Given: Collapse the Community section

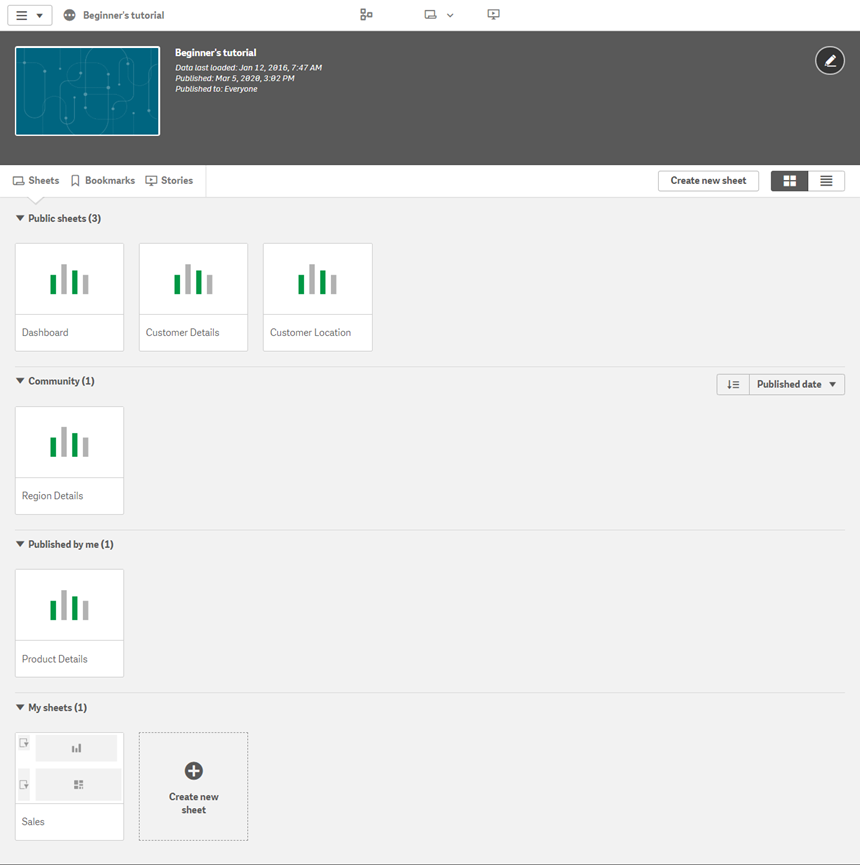Looking at the screenshot, I should 20,381.
